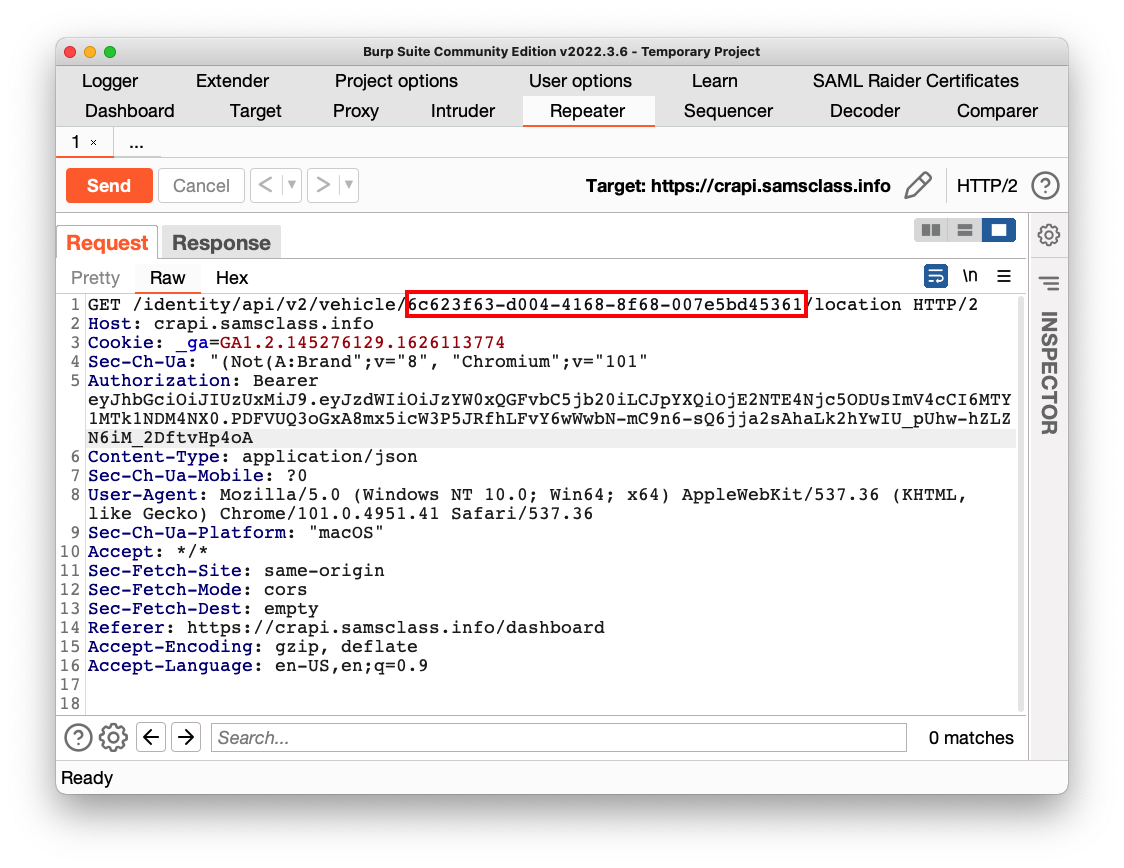This screenshot has width=1124, height=868.
Task: Open the Intruder tab
Action: coord(462,111)
